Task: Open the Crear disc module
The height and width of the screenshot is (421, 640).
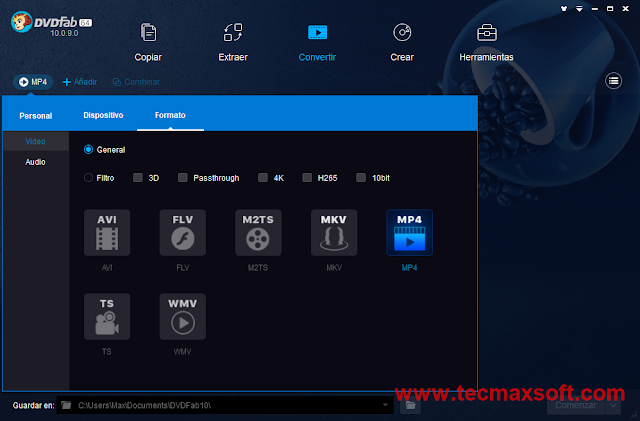Action: [x=402, y=42]
